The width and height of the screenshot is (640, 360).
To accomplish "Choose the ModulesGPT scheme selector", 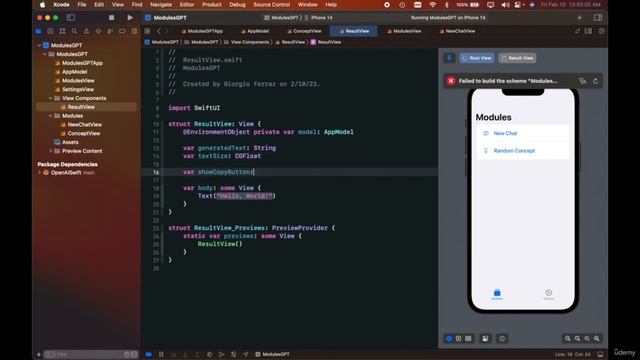I will (281, 18).
